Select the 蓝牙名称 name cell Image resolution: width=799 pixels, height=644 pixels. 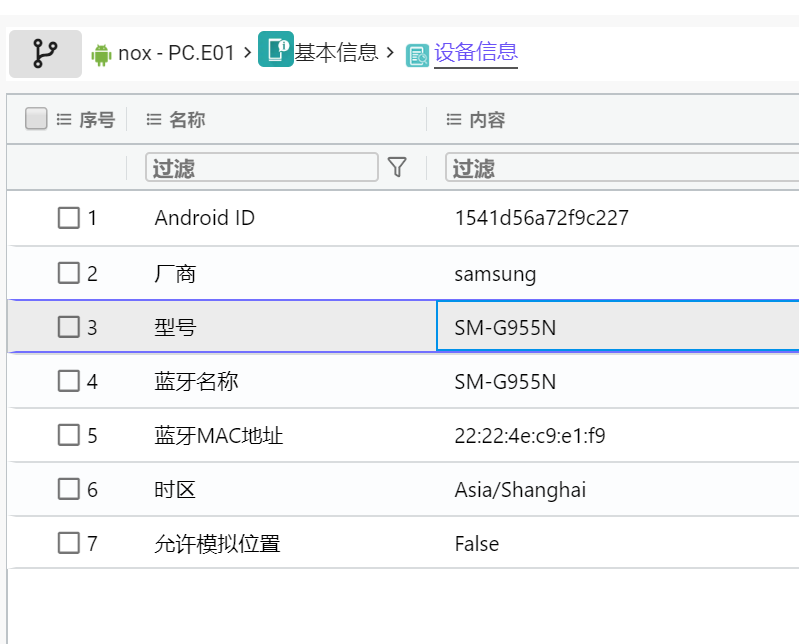point(196,381)
